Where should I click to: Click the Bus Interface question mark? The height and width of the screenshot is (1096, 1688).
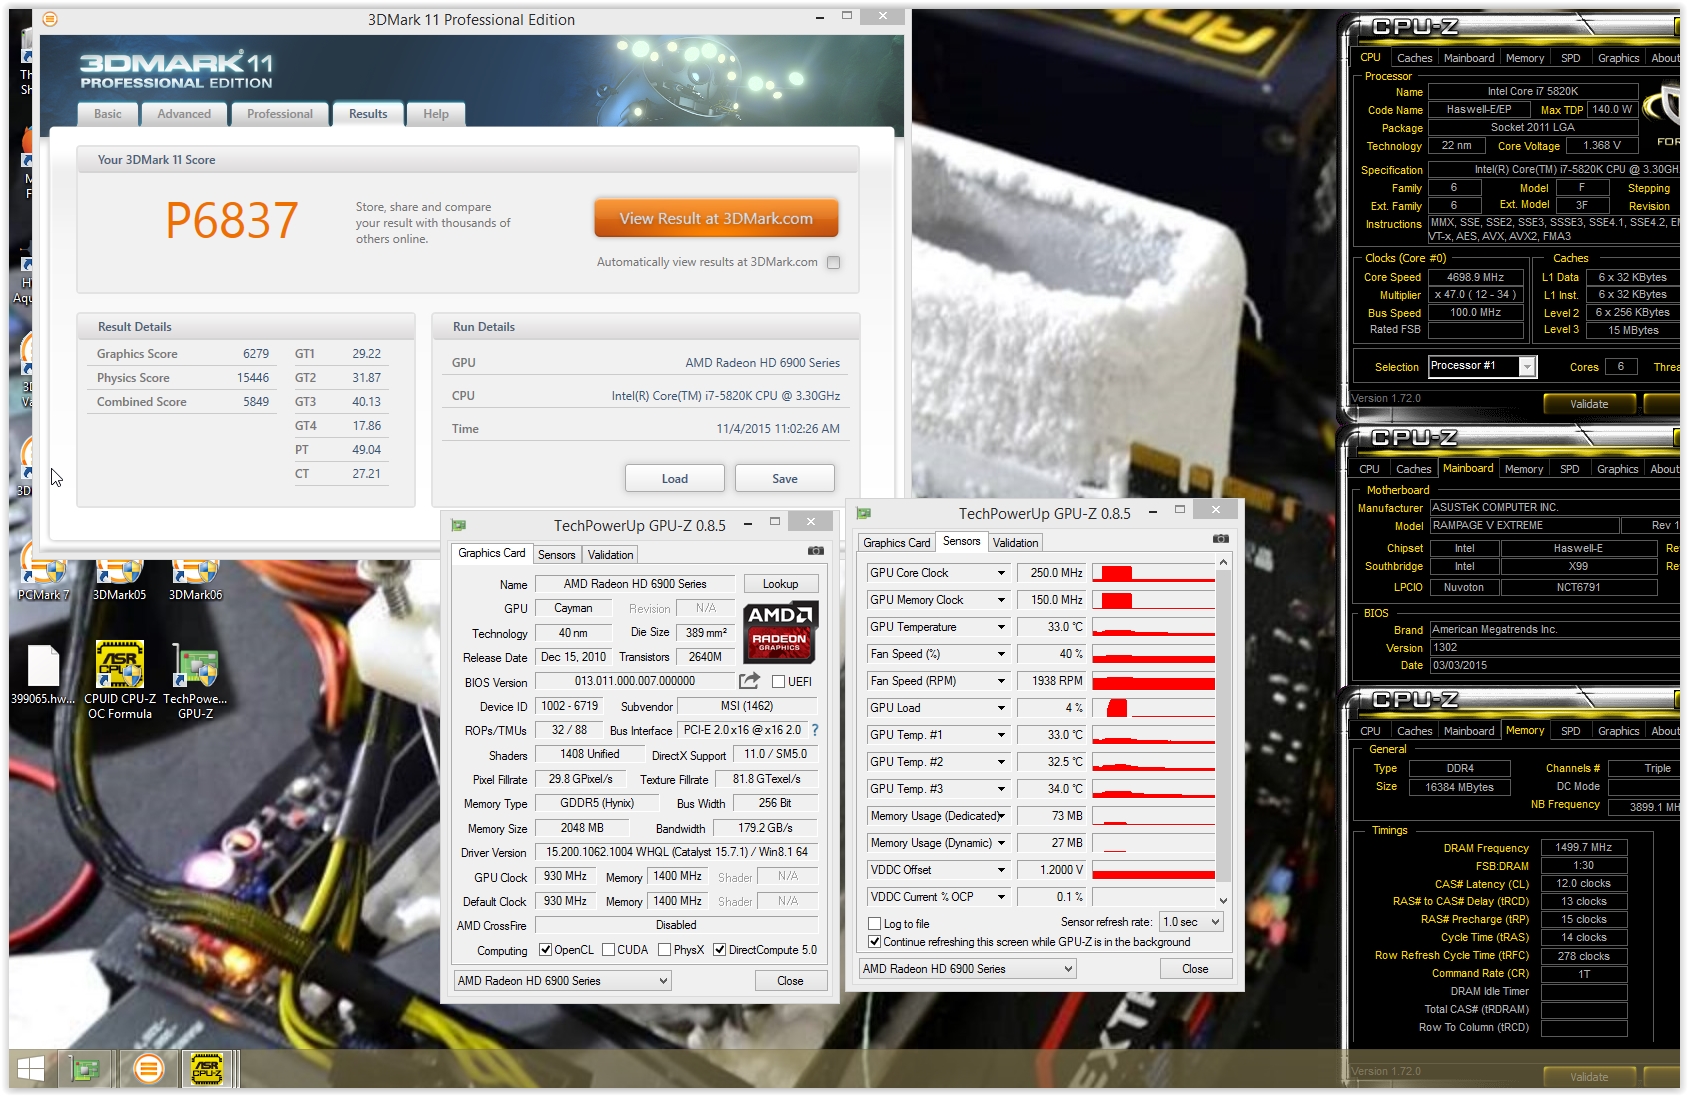815,730
